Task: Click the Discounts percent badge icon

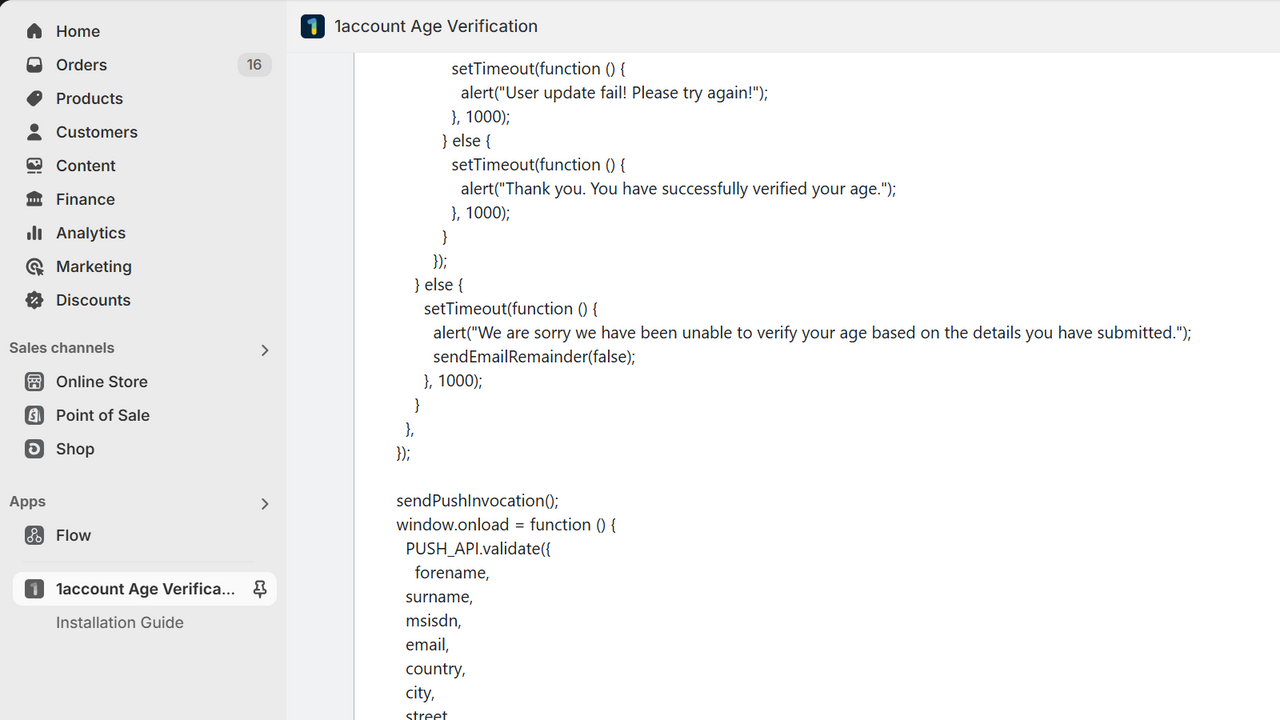Action: 35,300
